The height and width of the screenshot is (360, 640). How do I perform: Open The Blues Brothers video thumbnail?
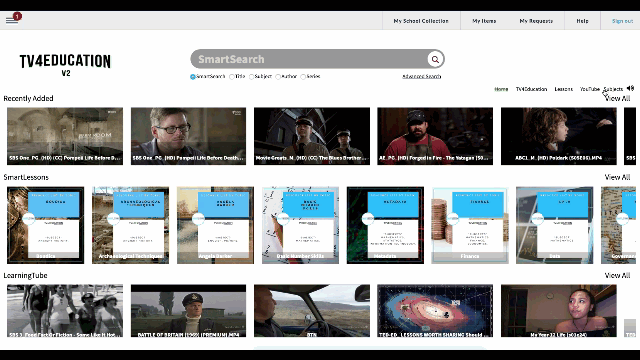pos(312,136)
